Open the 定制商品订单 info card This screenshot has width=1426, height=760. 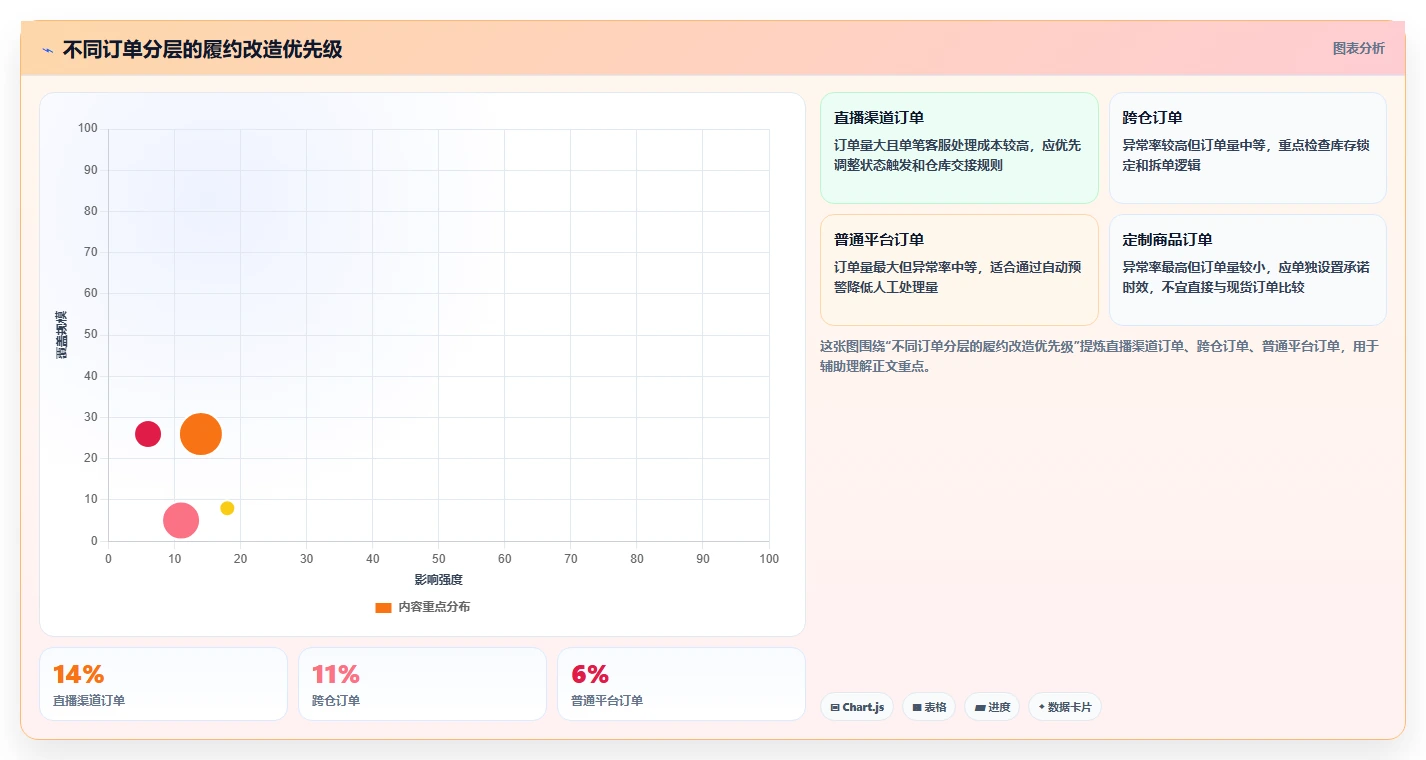1247,270
